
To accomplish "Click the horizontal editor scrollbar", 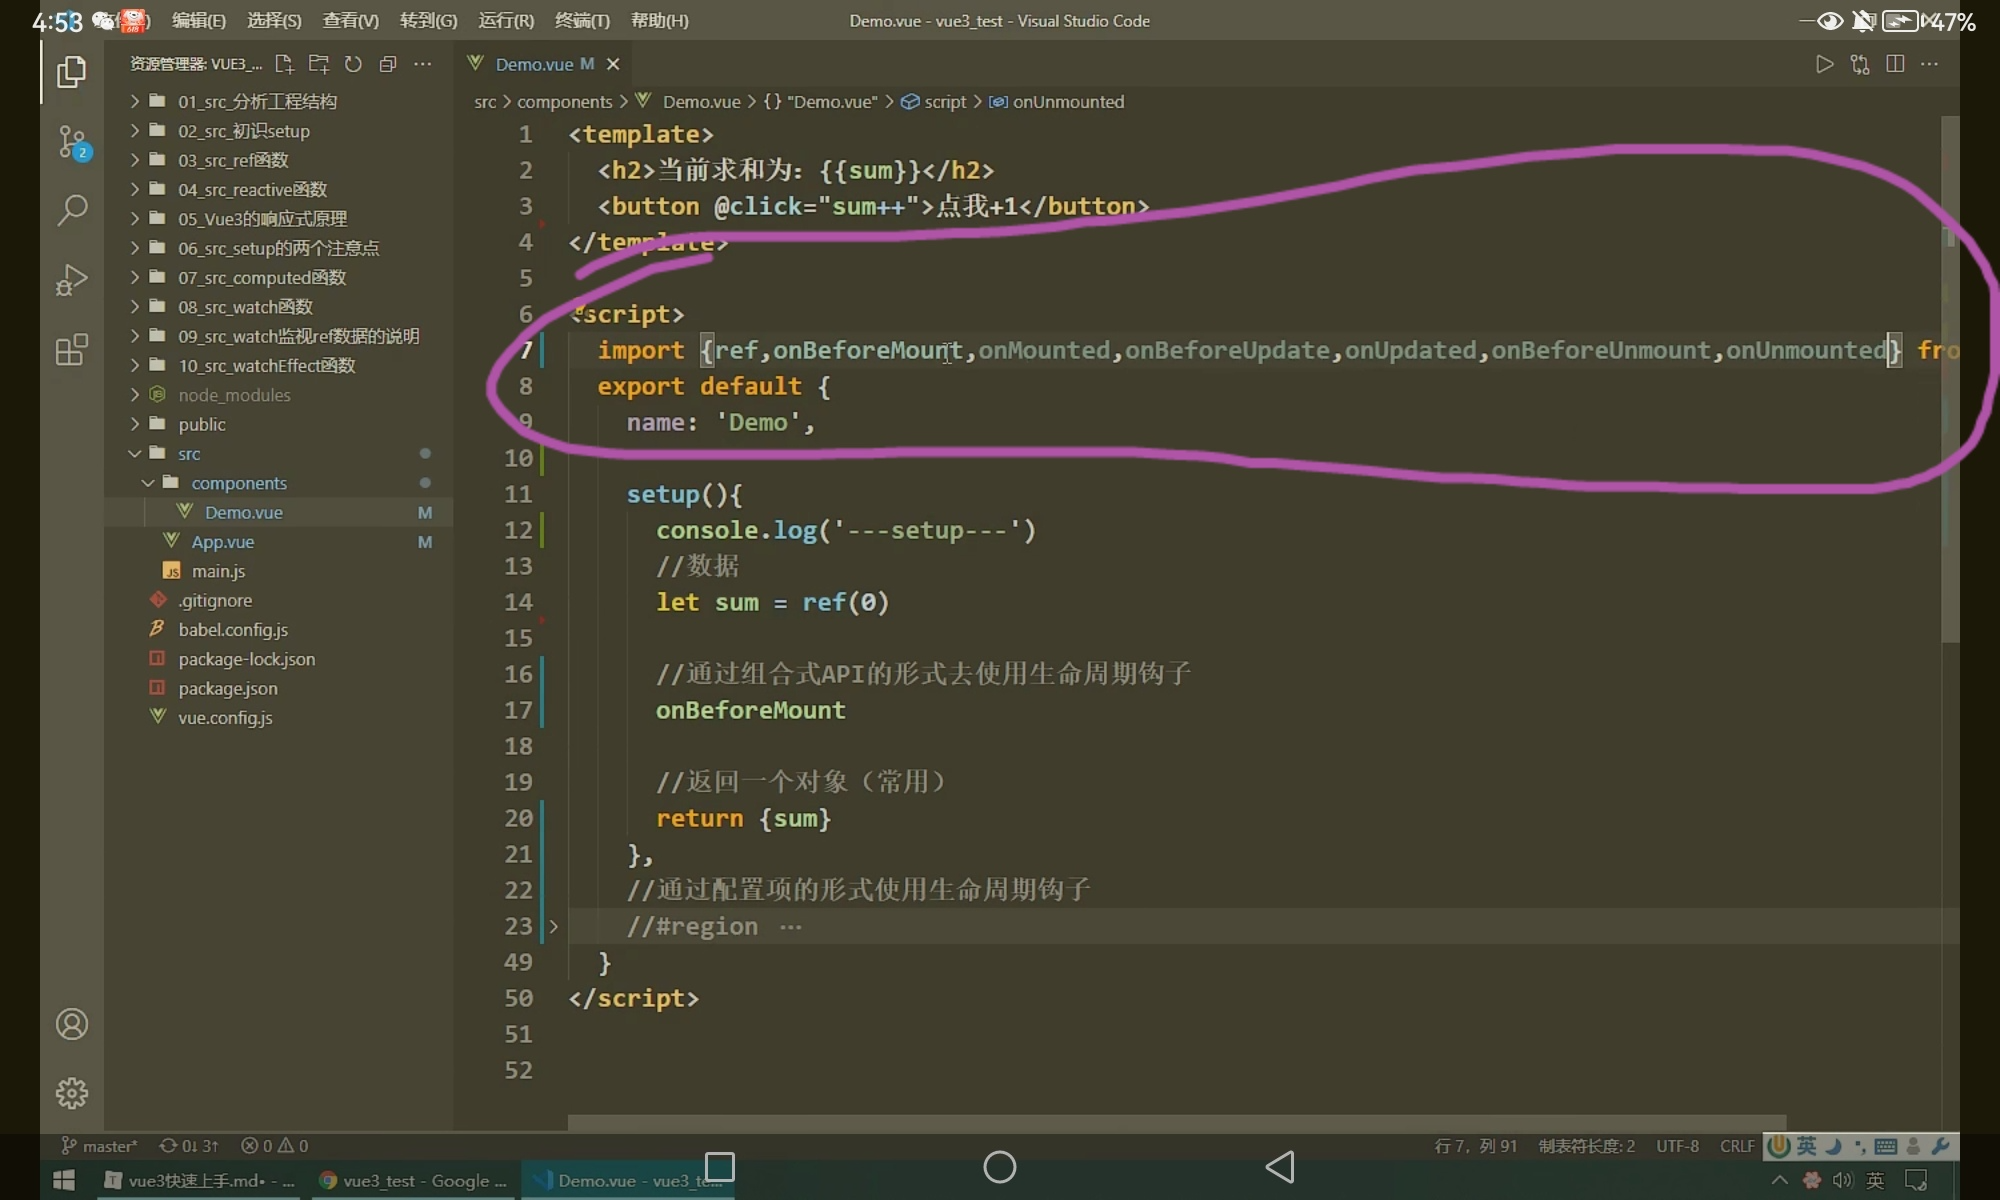I will pos(1176,1122).
